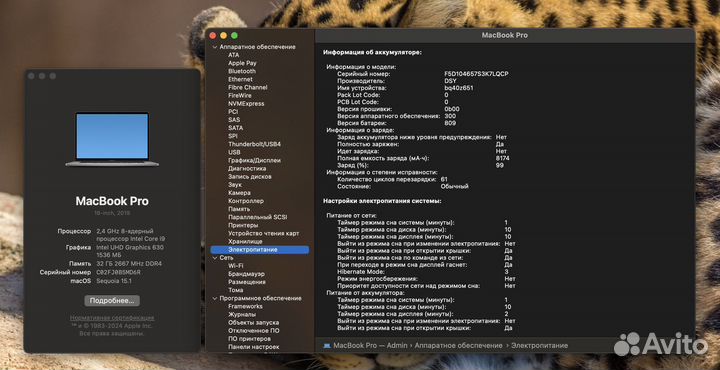Click full charge capacity value 8174
Viewport: 720px width, 370px height.
[x=502, y=158]
